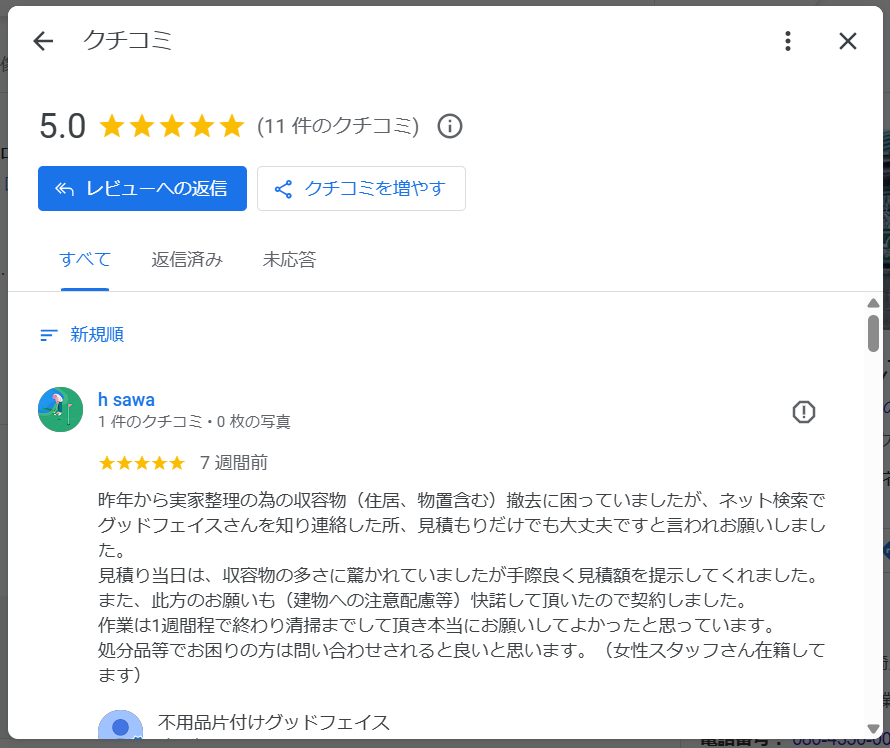This screenshot has height=748, width=890.
Task: Flag h sawa's review as inappropriate
Action: click(804, 412)
